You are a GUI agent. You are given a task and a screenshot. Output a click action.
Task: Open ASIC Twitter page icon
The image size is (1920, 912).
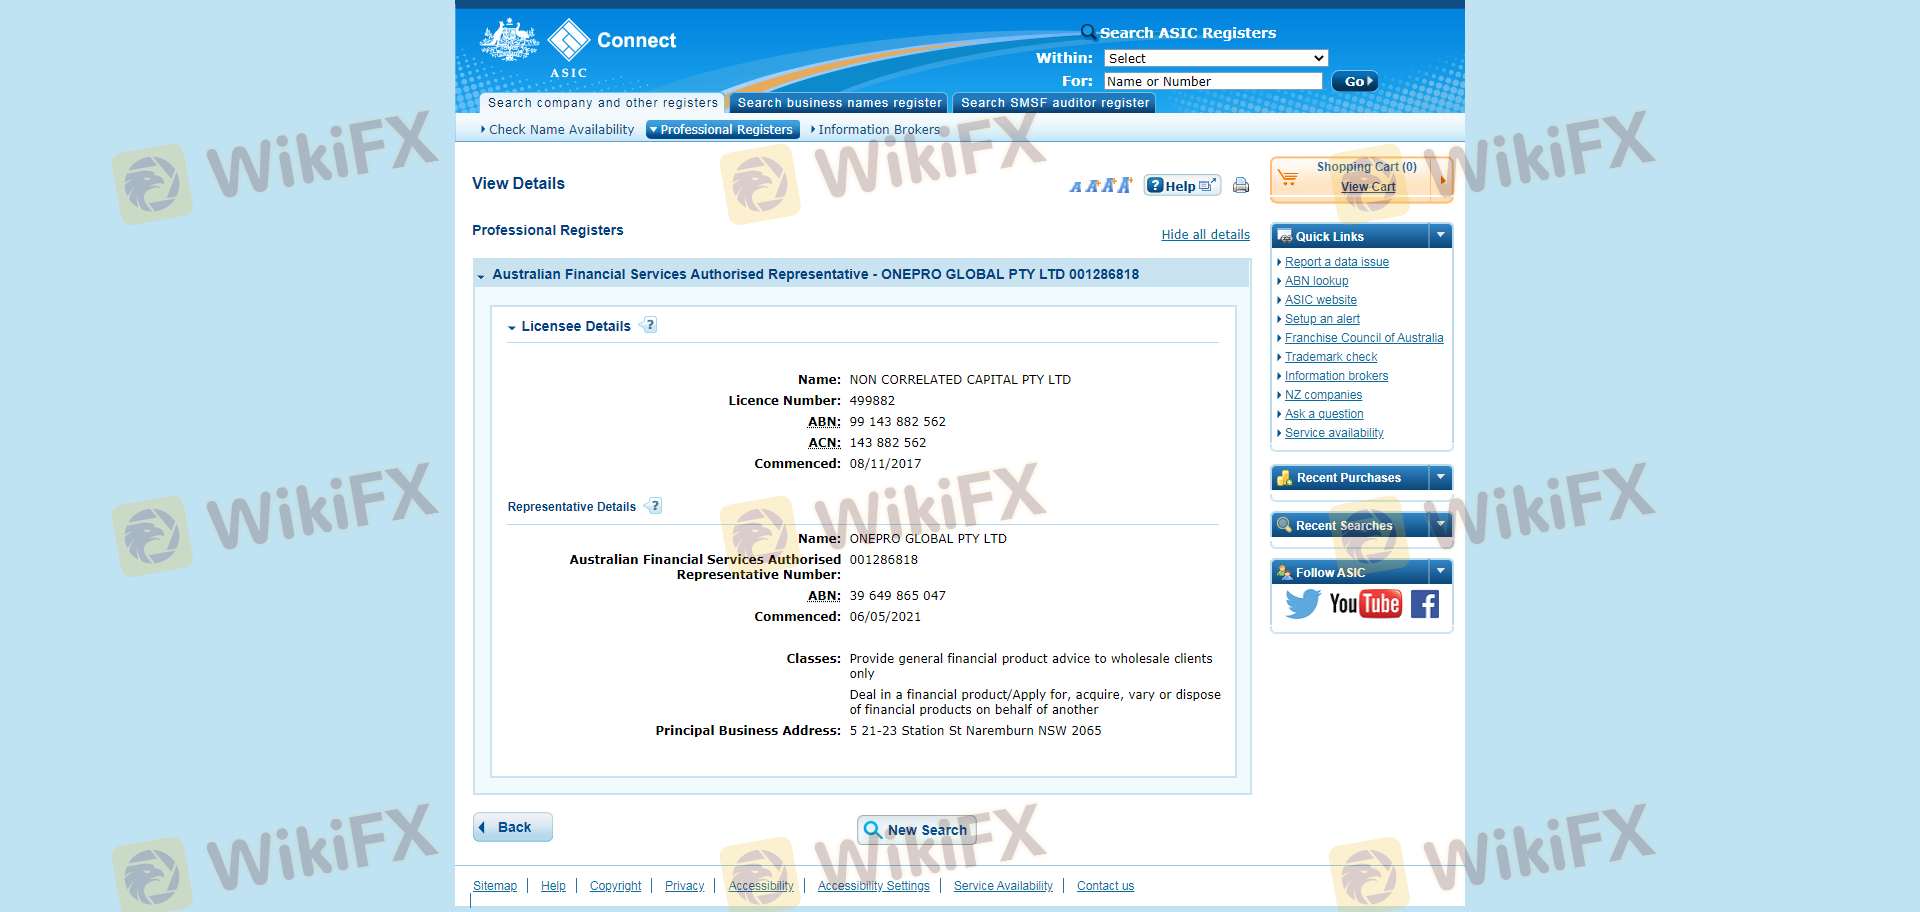click(x=1302, y=604)
